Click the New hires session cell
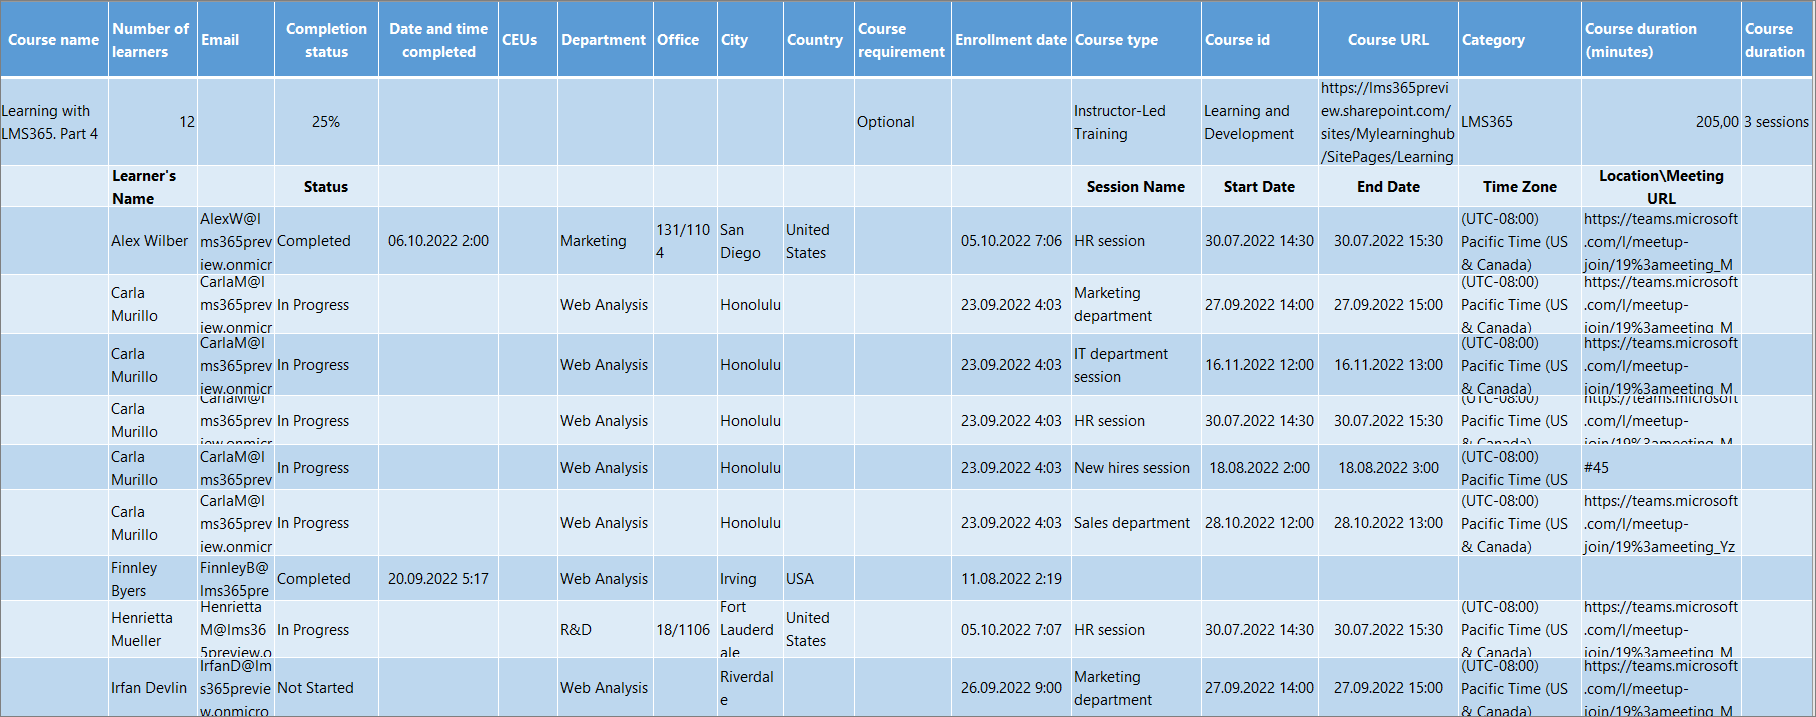 (x=1132, y=468)
